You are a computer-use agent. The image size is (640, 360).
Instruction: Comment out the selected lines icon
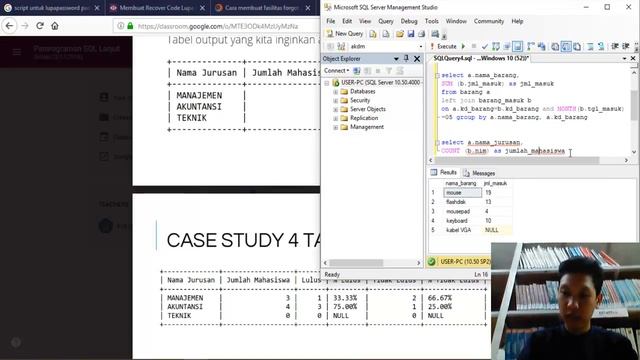point(590,47)
